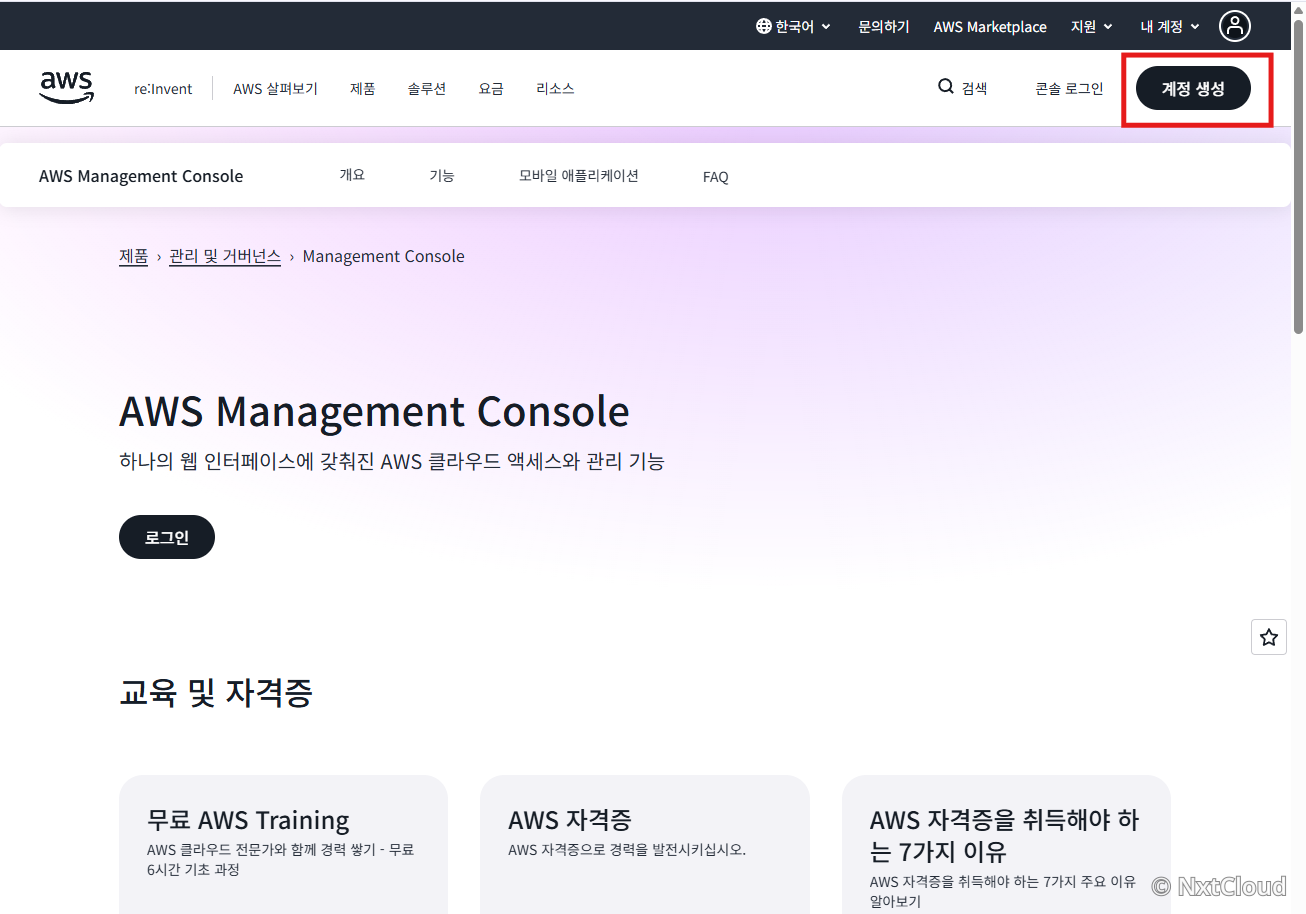This screenshot has height=914, width=1306.
Task: Click the 하나의 웹 인터페이스 subtitle text
Action: [x=392, y=462]
